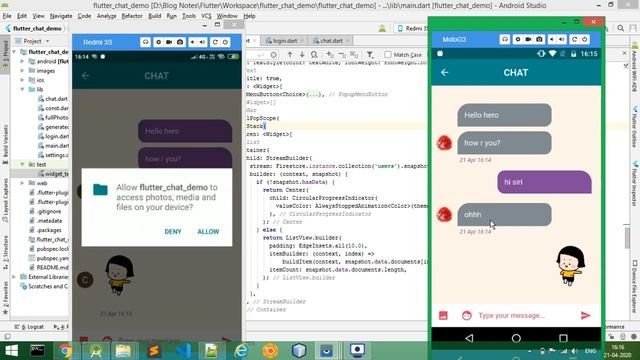Open the Build menu
This screenshot has height=360, width=640.
(154, 16)
